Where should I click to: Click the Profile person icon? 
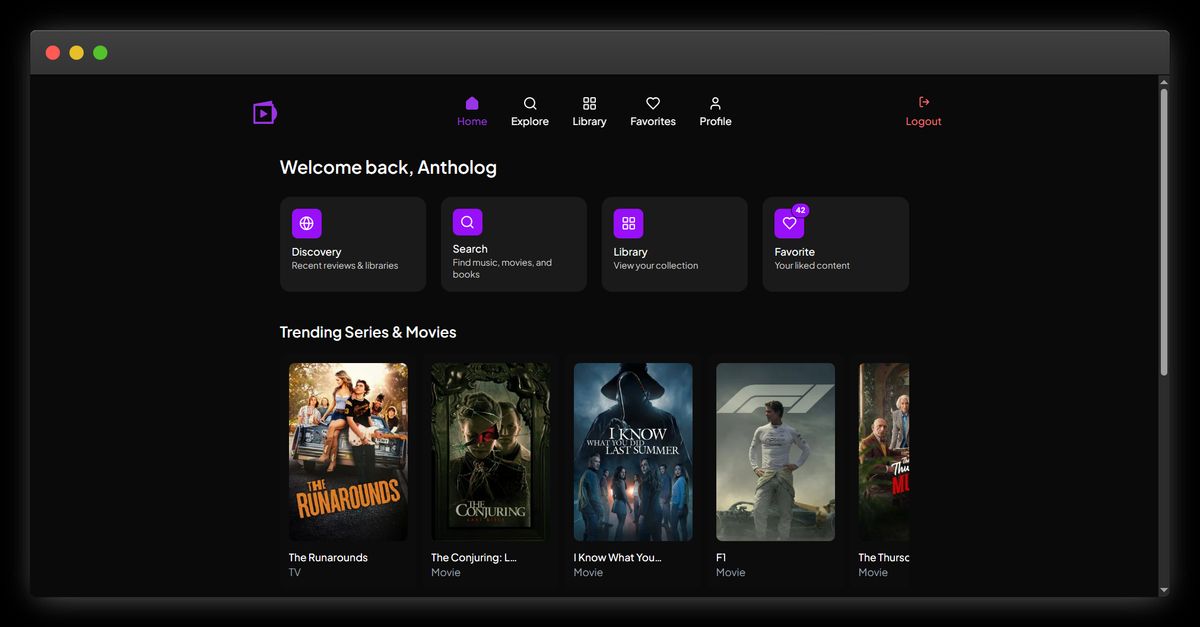[715, 103]
